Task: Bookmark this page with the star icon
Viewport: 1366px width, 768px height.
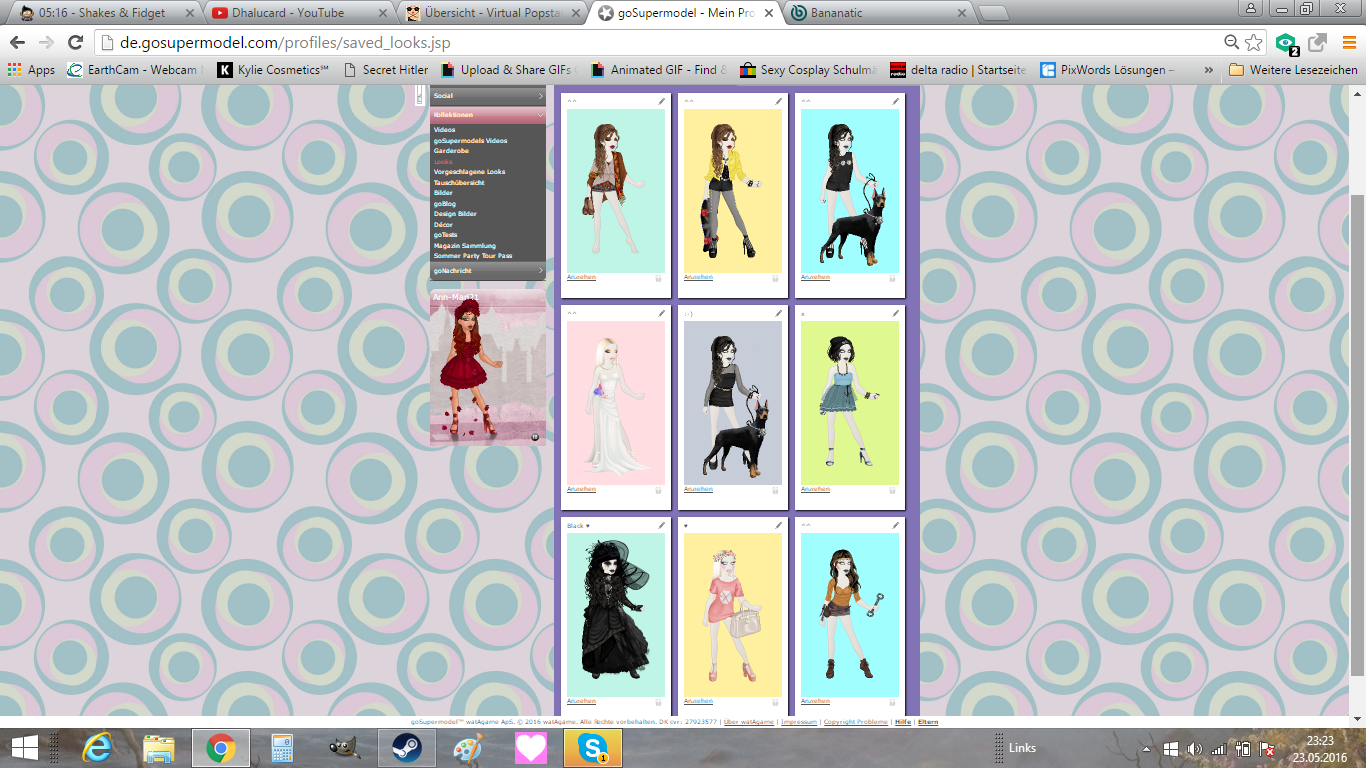Action: [x=1254, y=43]
